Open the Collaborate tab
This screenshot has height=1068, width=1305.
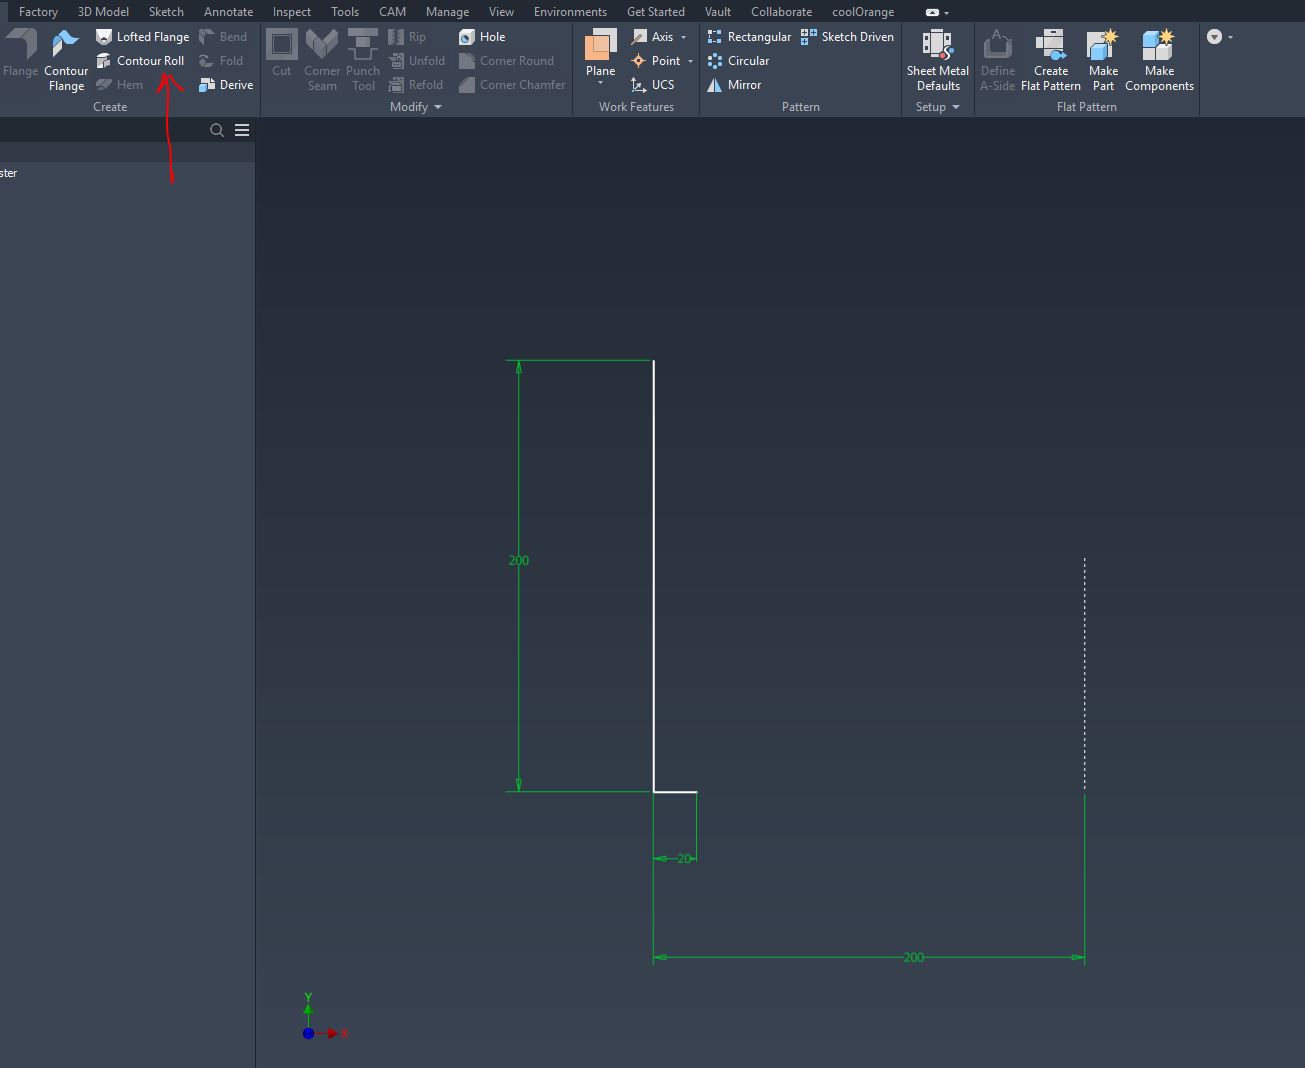781,12
